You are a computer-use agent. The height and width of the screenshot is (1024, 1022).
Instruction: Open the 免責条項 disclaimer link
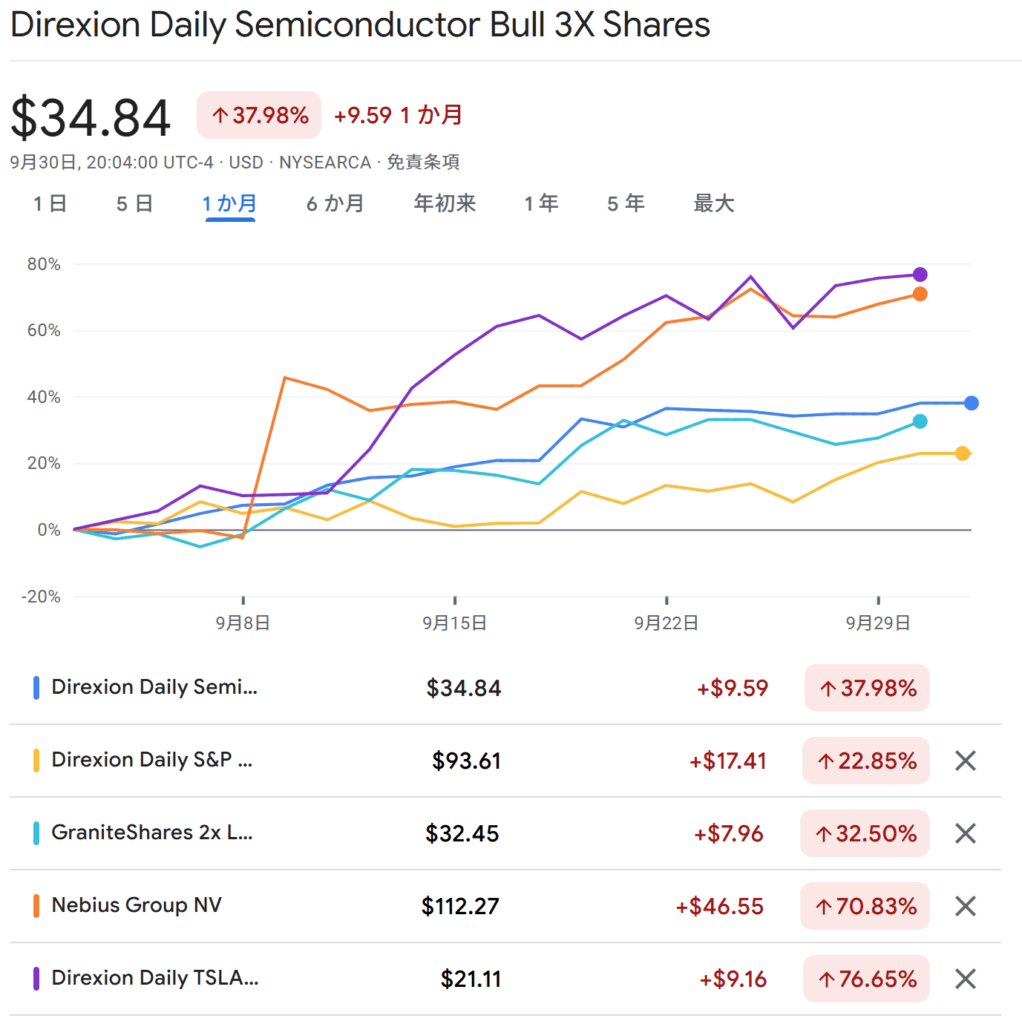(423, 162)
